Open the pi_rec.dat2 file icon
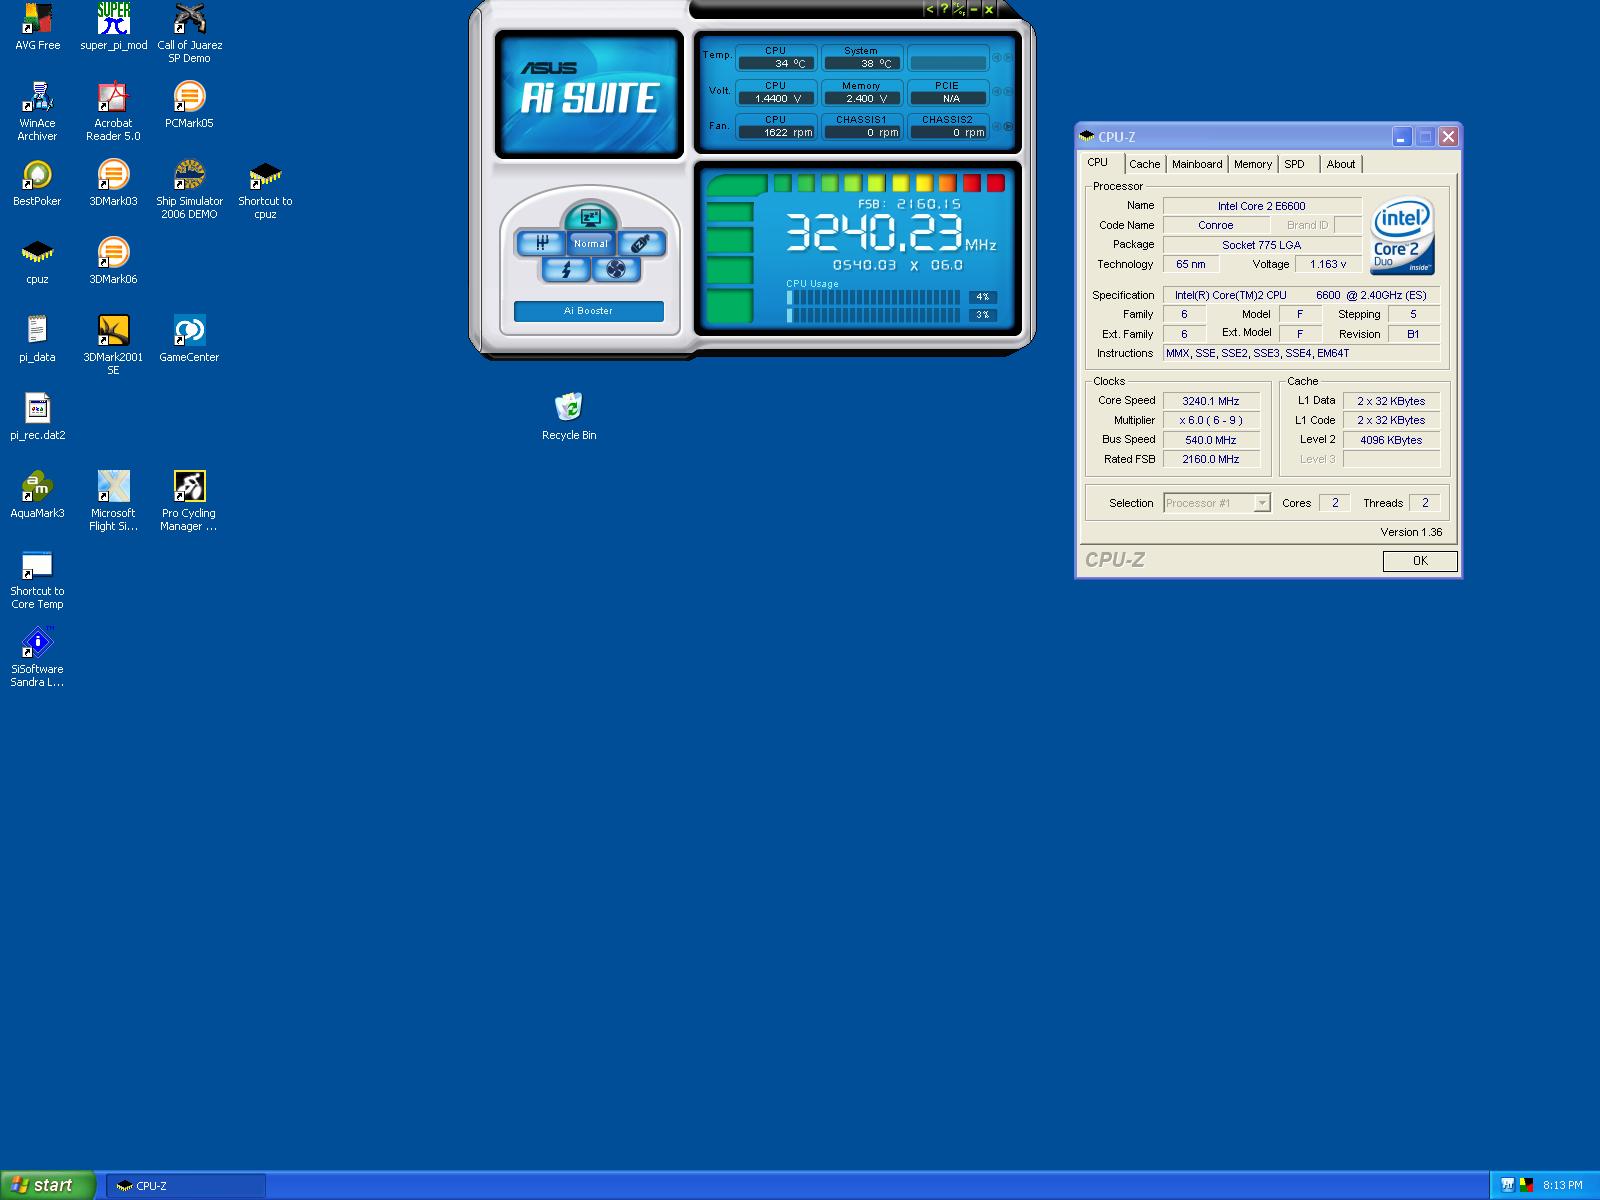Image resolution: width=1600 pixels, height=1200 pixels. point(37,417)
